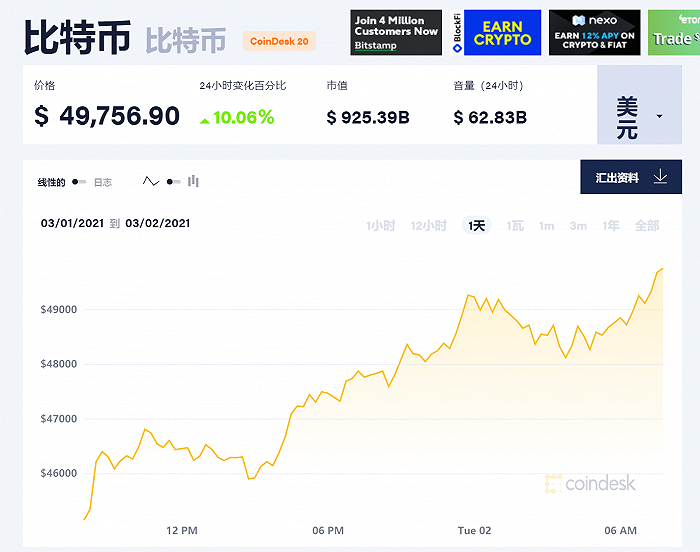
Task: Click the 03/01/2021 start date
Action: pos(72,223)
